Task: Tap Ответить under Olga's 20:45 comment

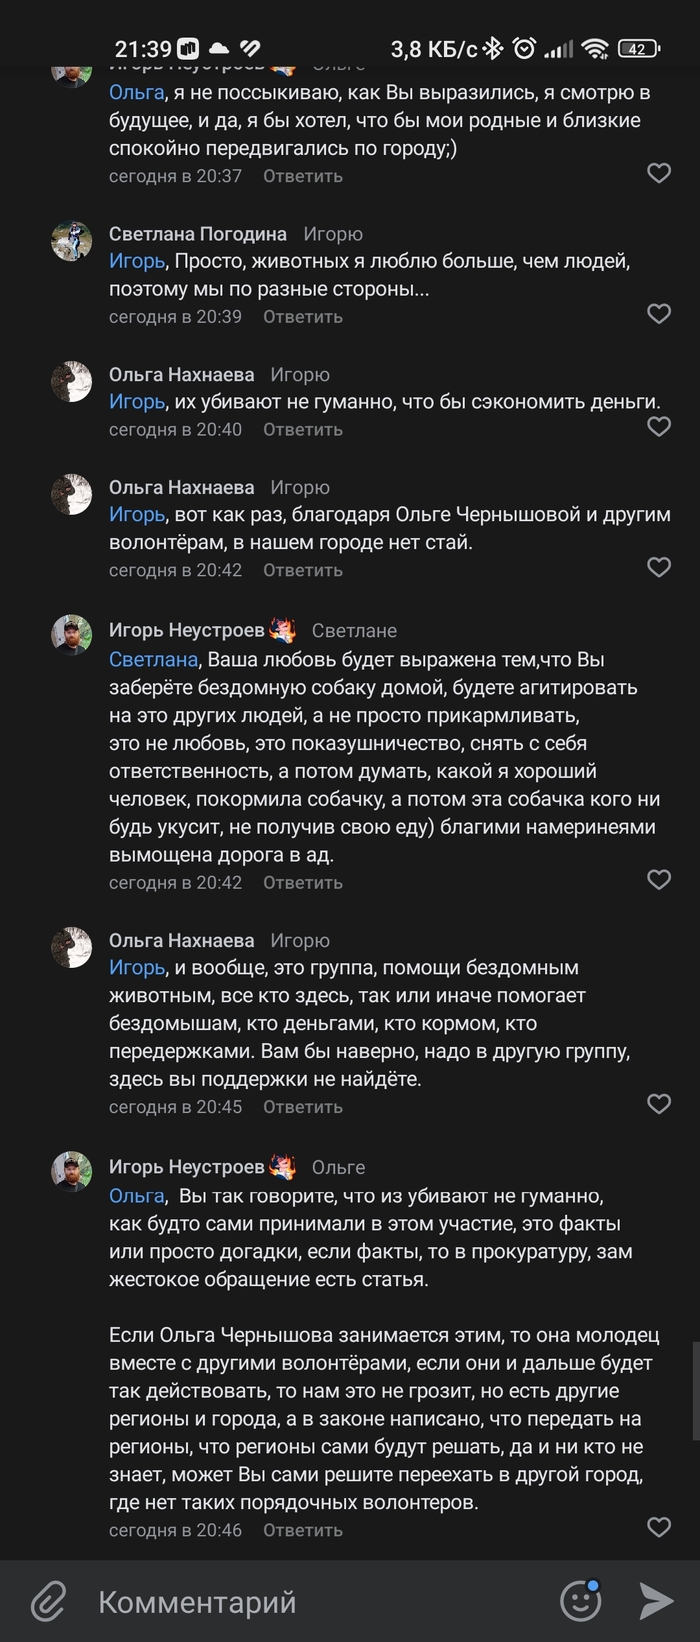Action: tap(302, 1107)
